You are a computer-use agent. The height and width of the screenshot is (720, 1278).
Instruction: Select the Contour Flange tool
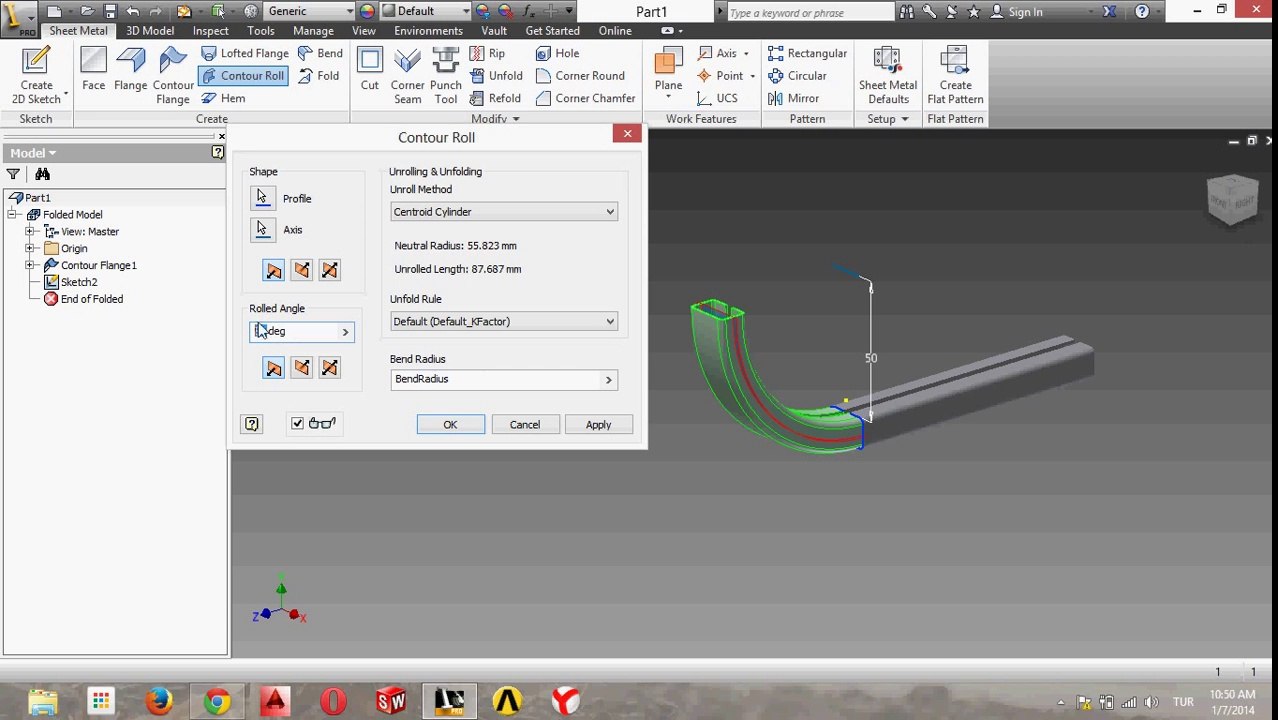click(172, 76)
